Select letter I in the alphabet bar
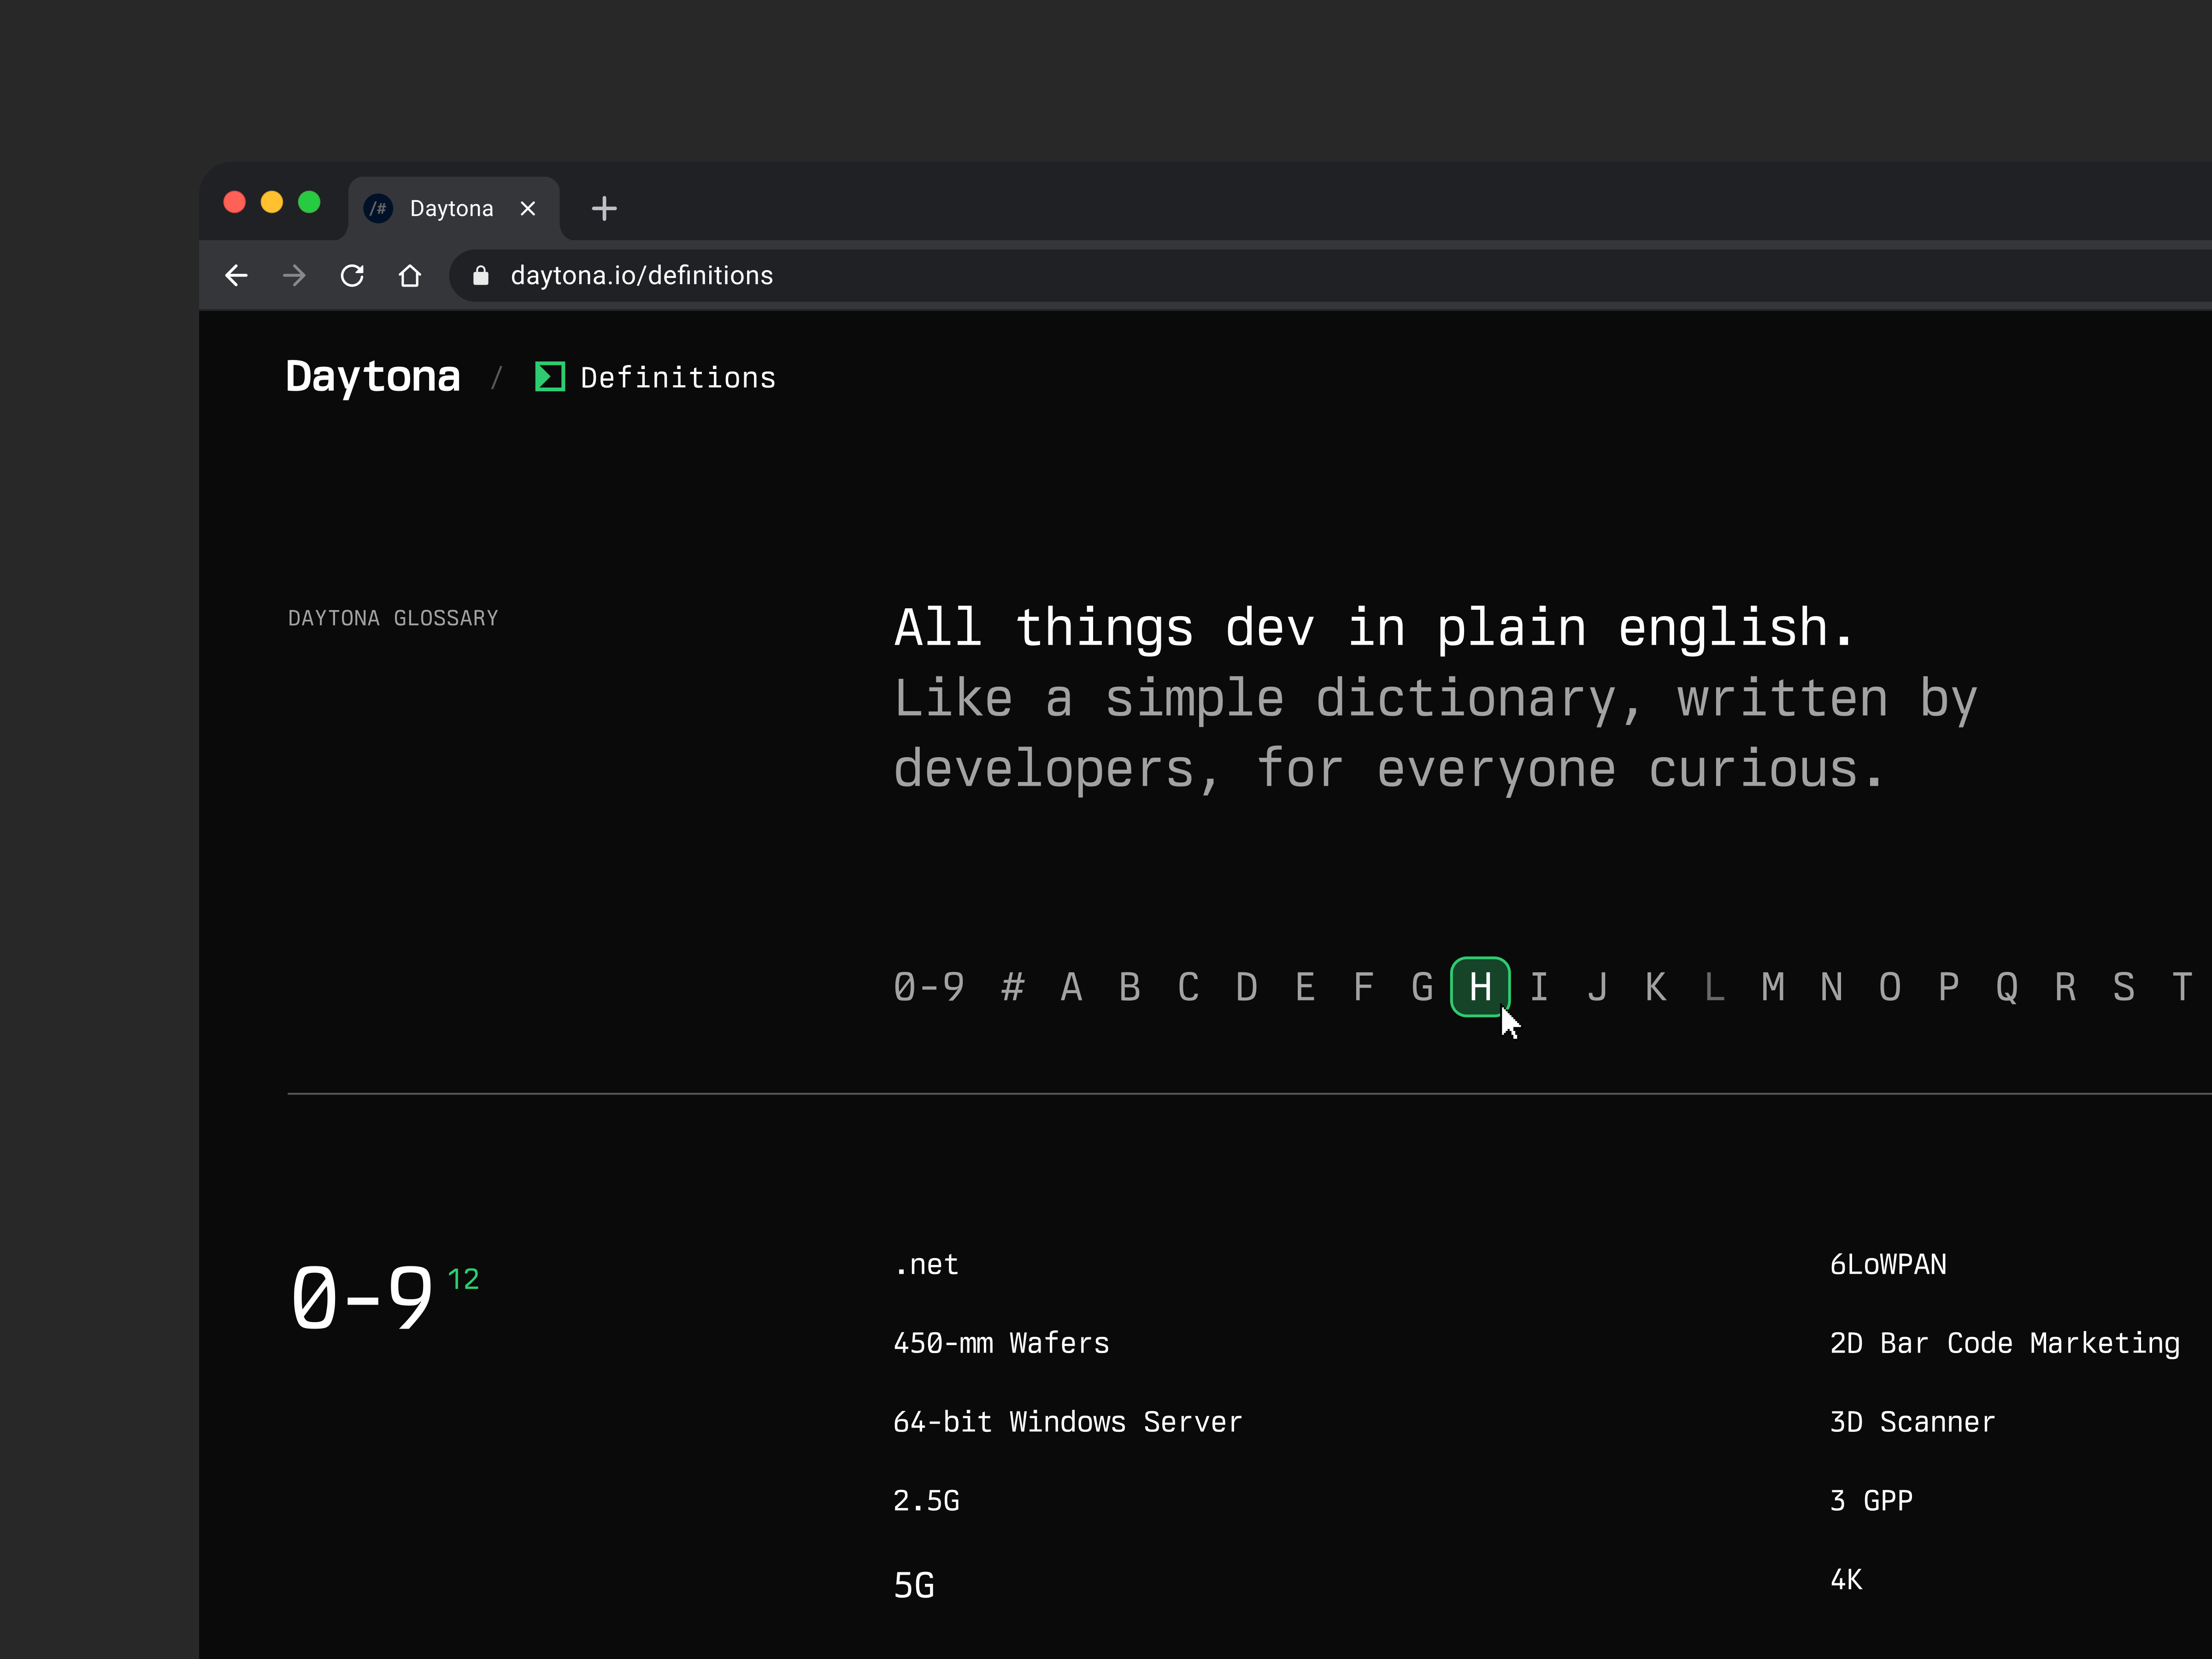Viewport: 2212px width, 1659px height. (x=1539, y=987)
